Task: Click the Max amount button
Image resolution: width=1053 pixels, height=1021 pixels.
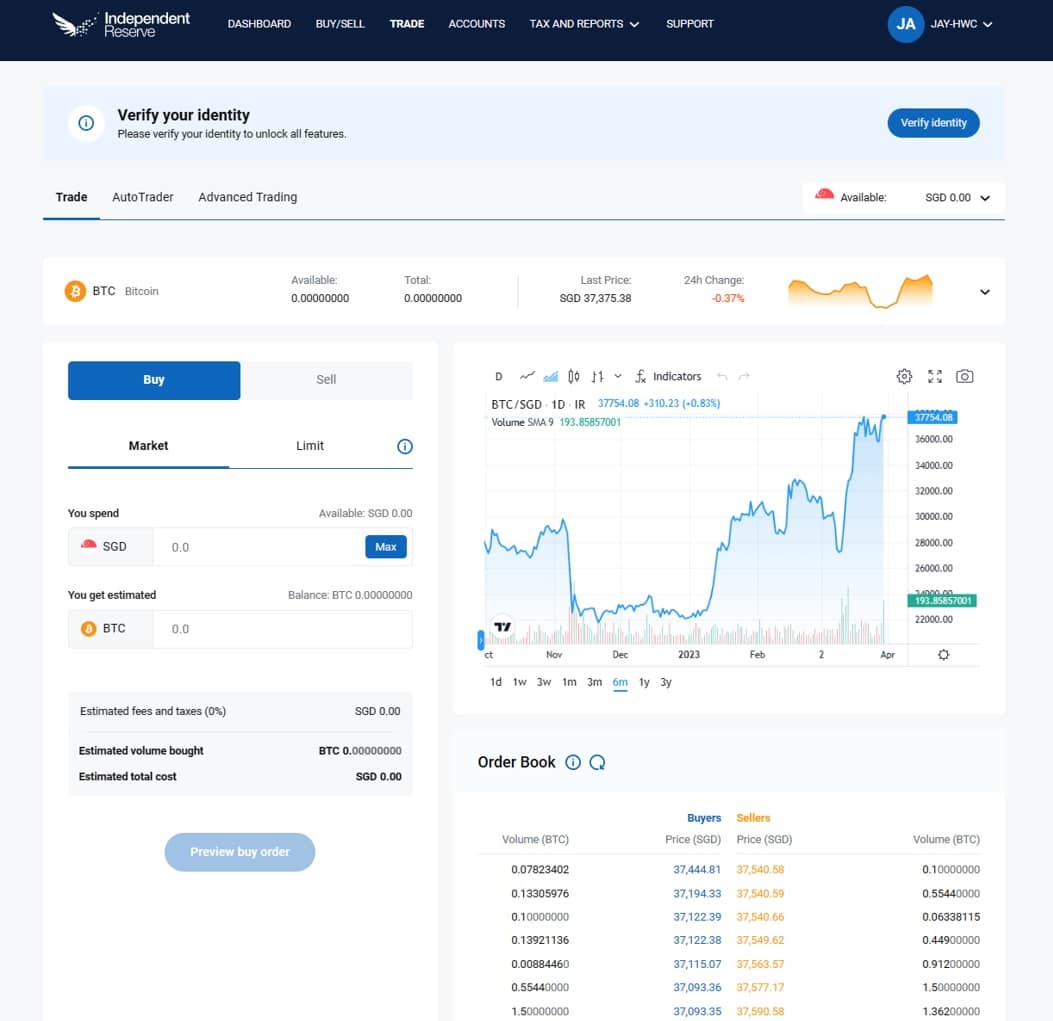Action: pyautogui.click(x=385, y=547)
